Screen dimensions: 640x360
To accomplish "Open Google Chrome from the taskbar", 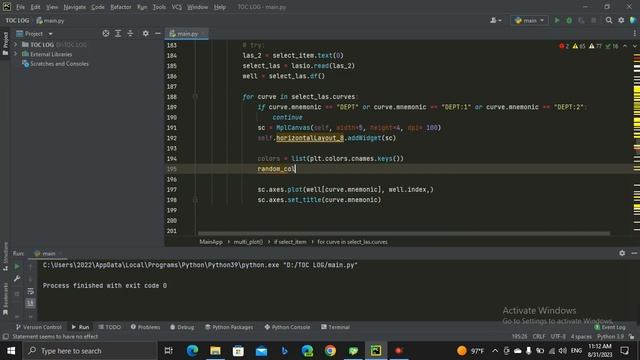I will (x=330, y=351).
